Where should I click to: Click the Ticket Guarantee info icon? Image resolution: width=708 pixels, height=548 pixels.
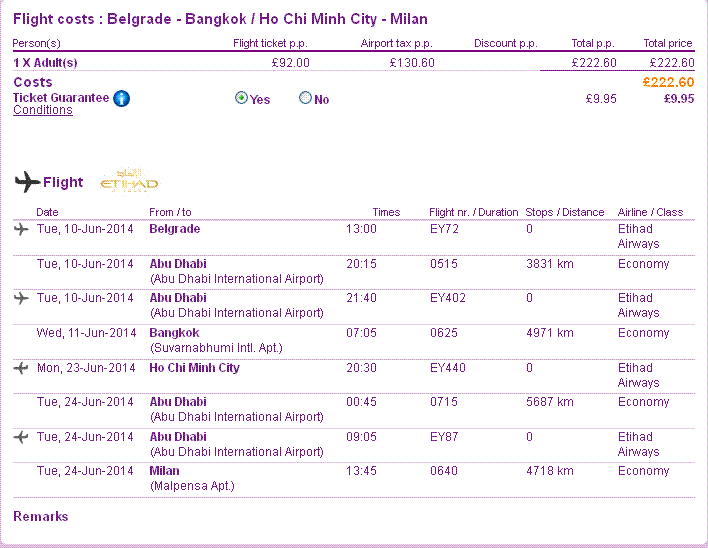[x=121, y=98]
